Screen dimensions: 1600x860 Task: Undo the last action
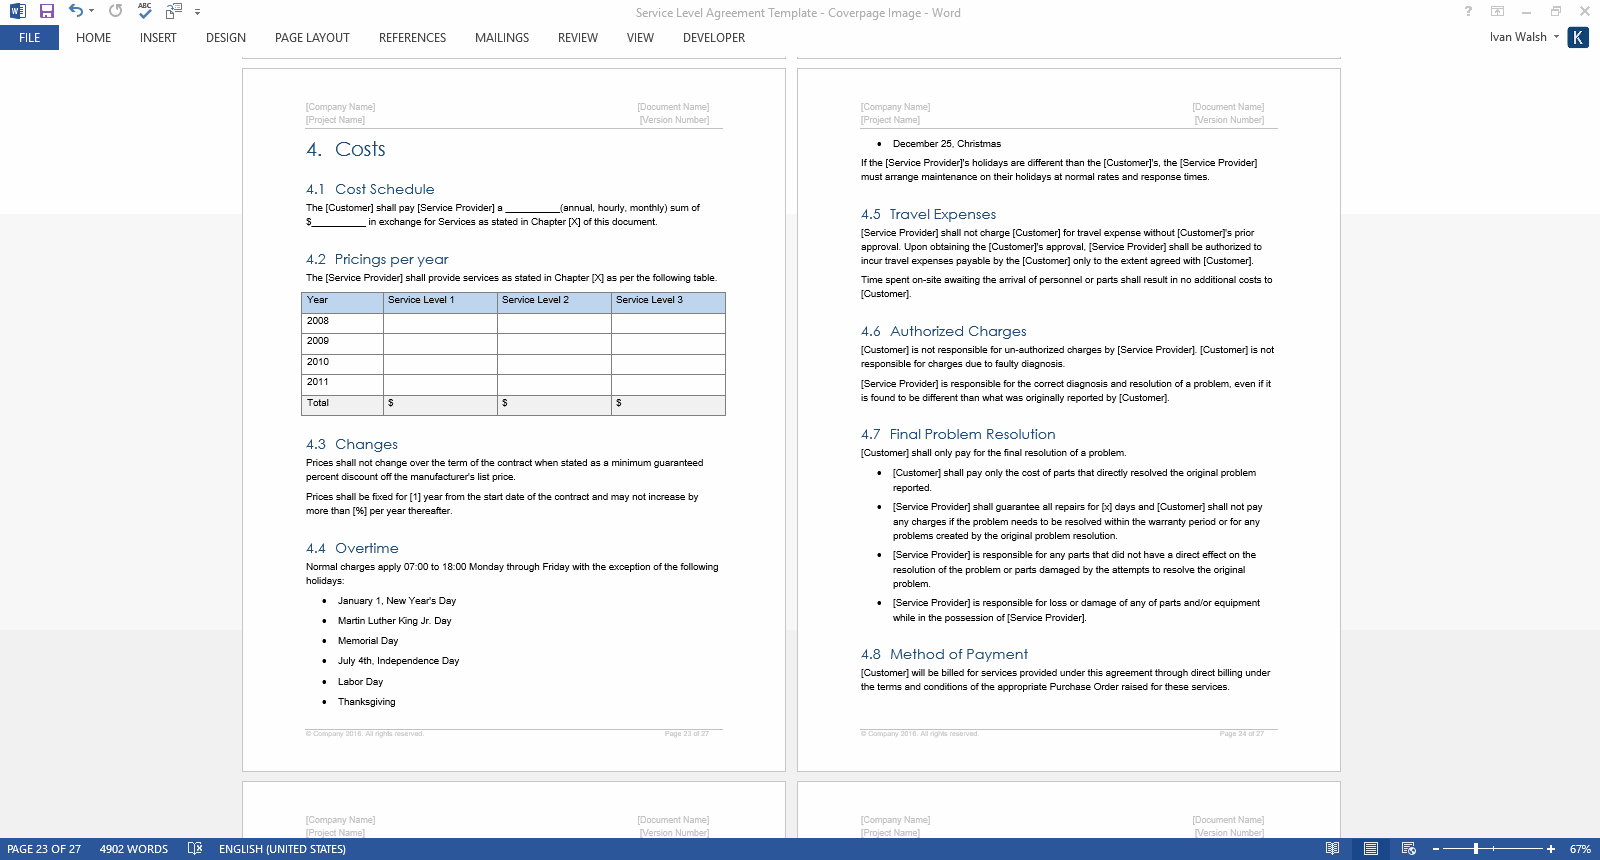tap(75, 11)
